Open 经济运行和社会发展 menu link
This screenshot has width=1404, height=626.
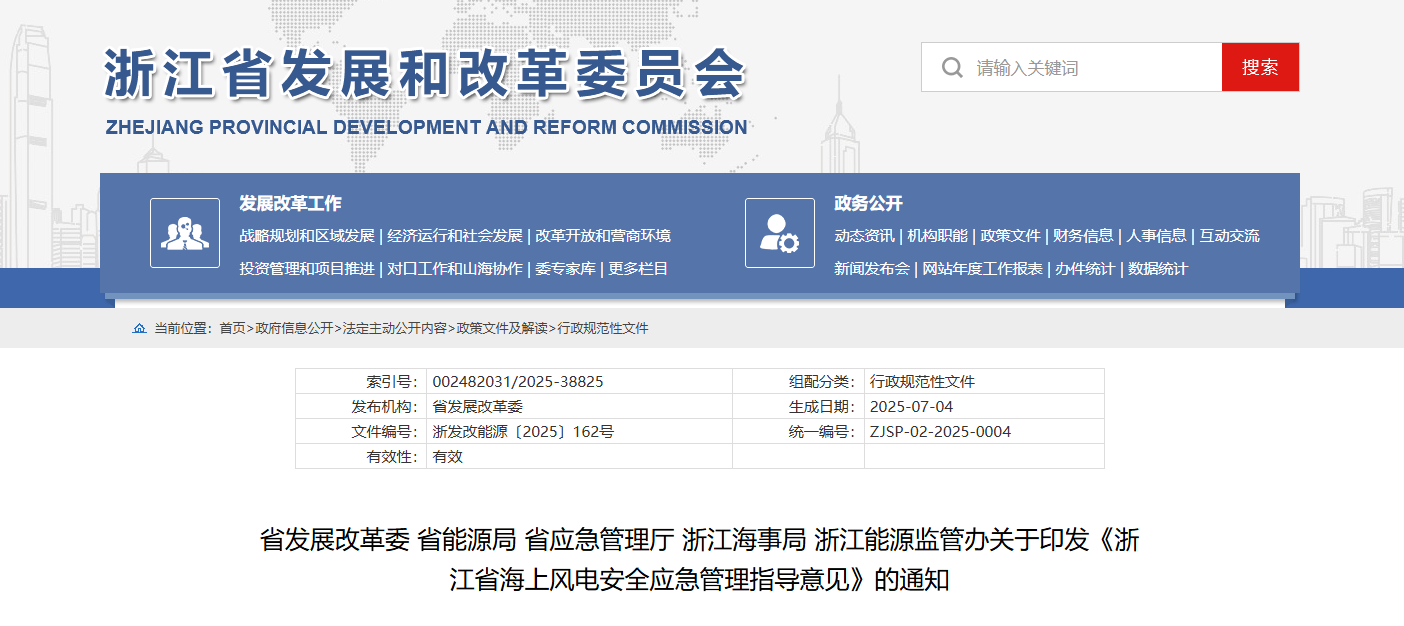pos(455,236)
